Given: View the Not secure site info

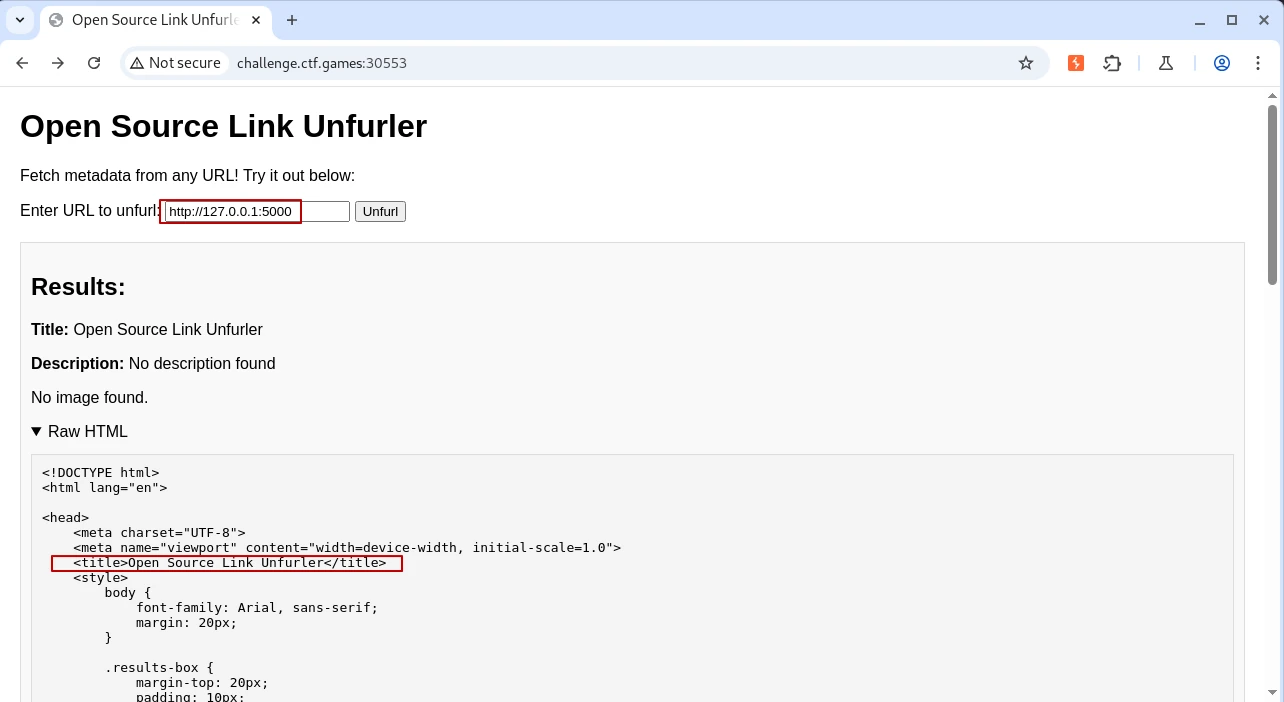Looking at the screenshot, I should [175, 63].
